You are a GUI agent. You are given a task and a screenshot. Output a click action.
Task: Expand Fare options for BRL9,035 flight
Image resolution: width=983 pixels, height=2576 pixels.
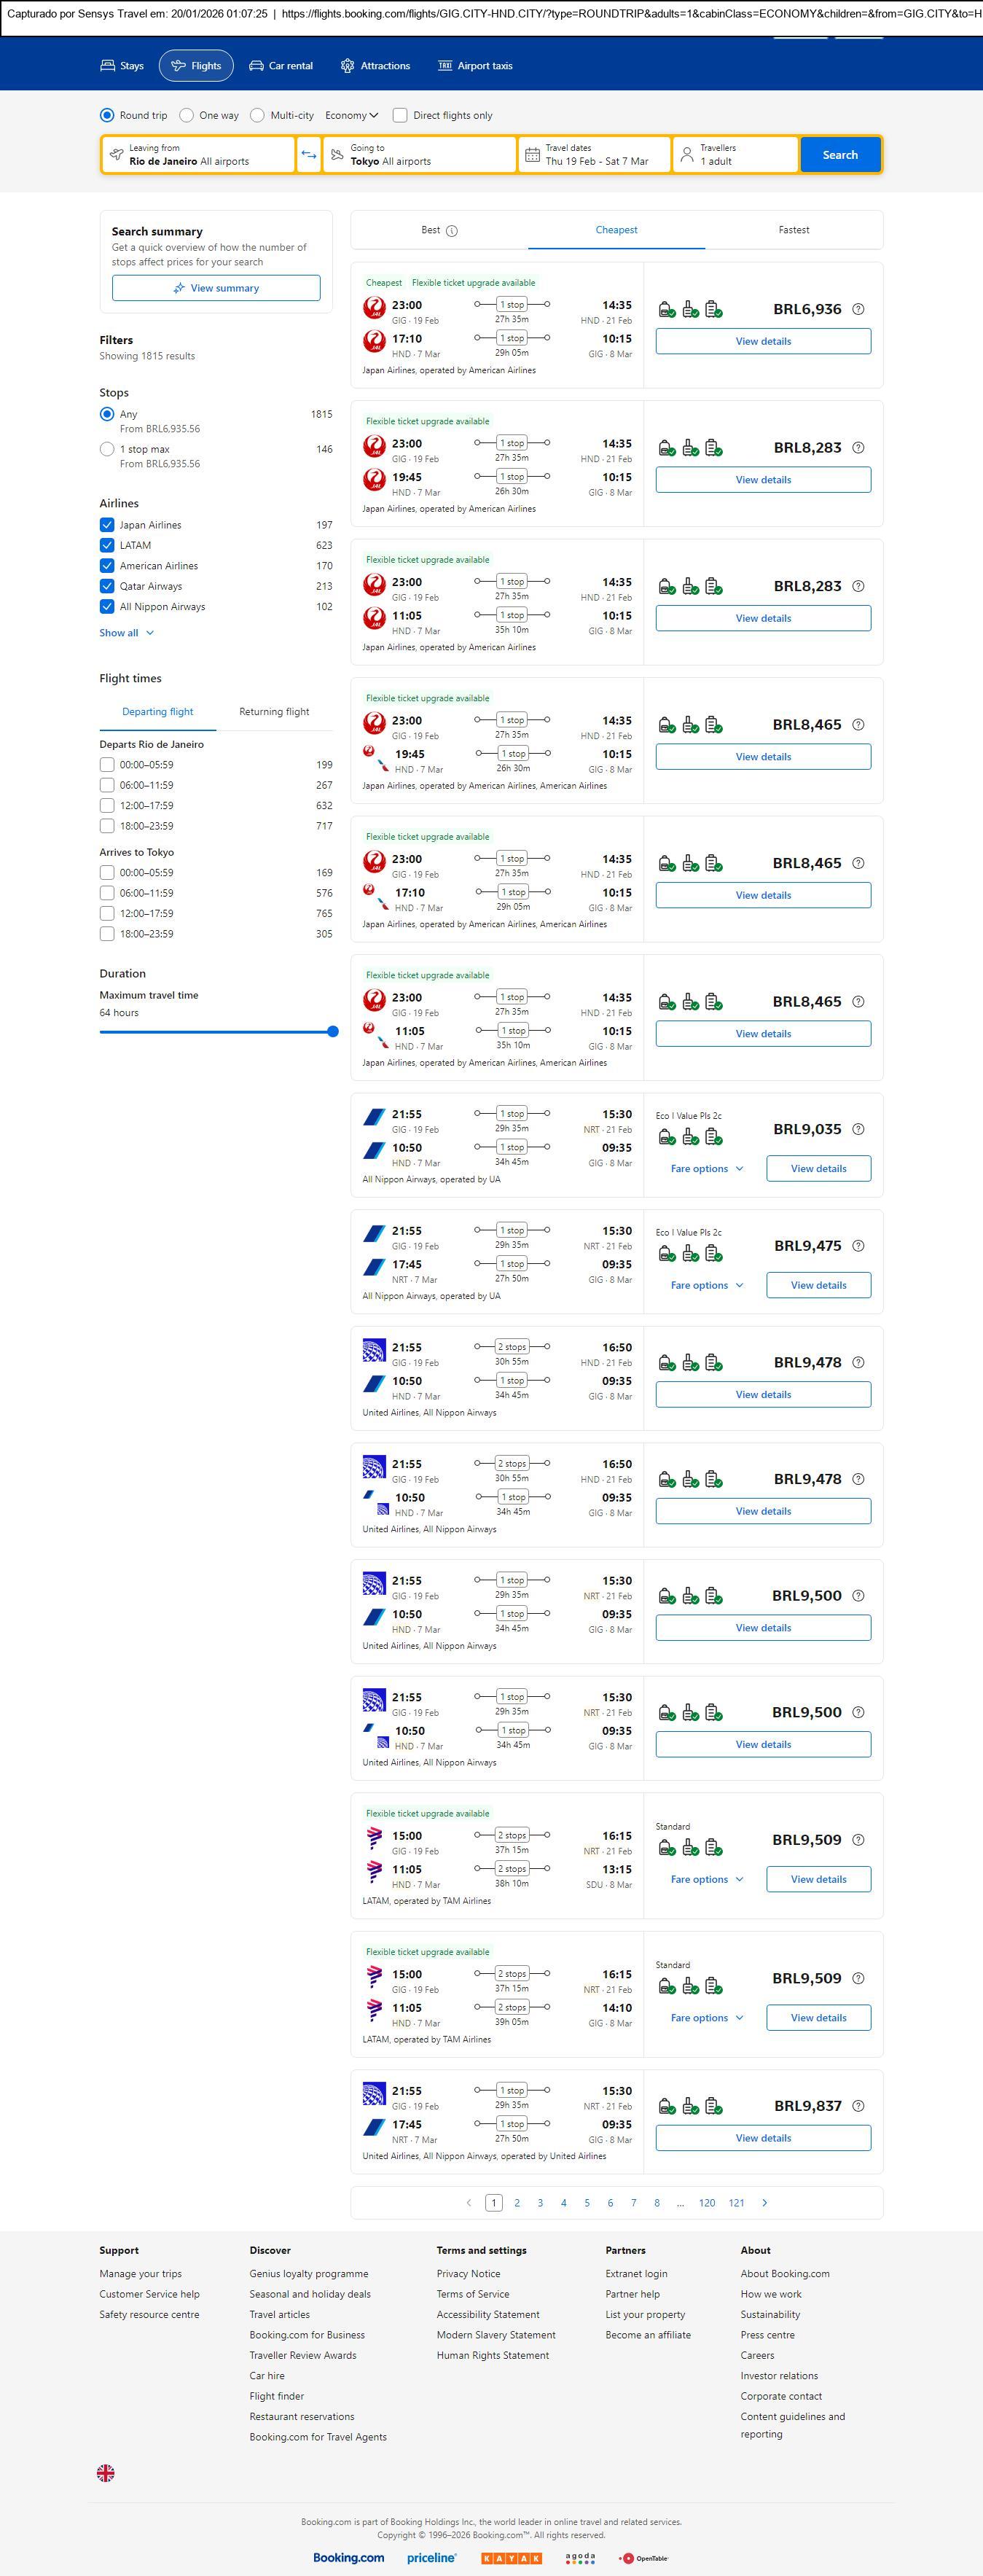click(707, 1168)
